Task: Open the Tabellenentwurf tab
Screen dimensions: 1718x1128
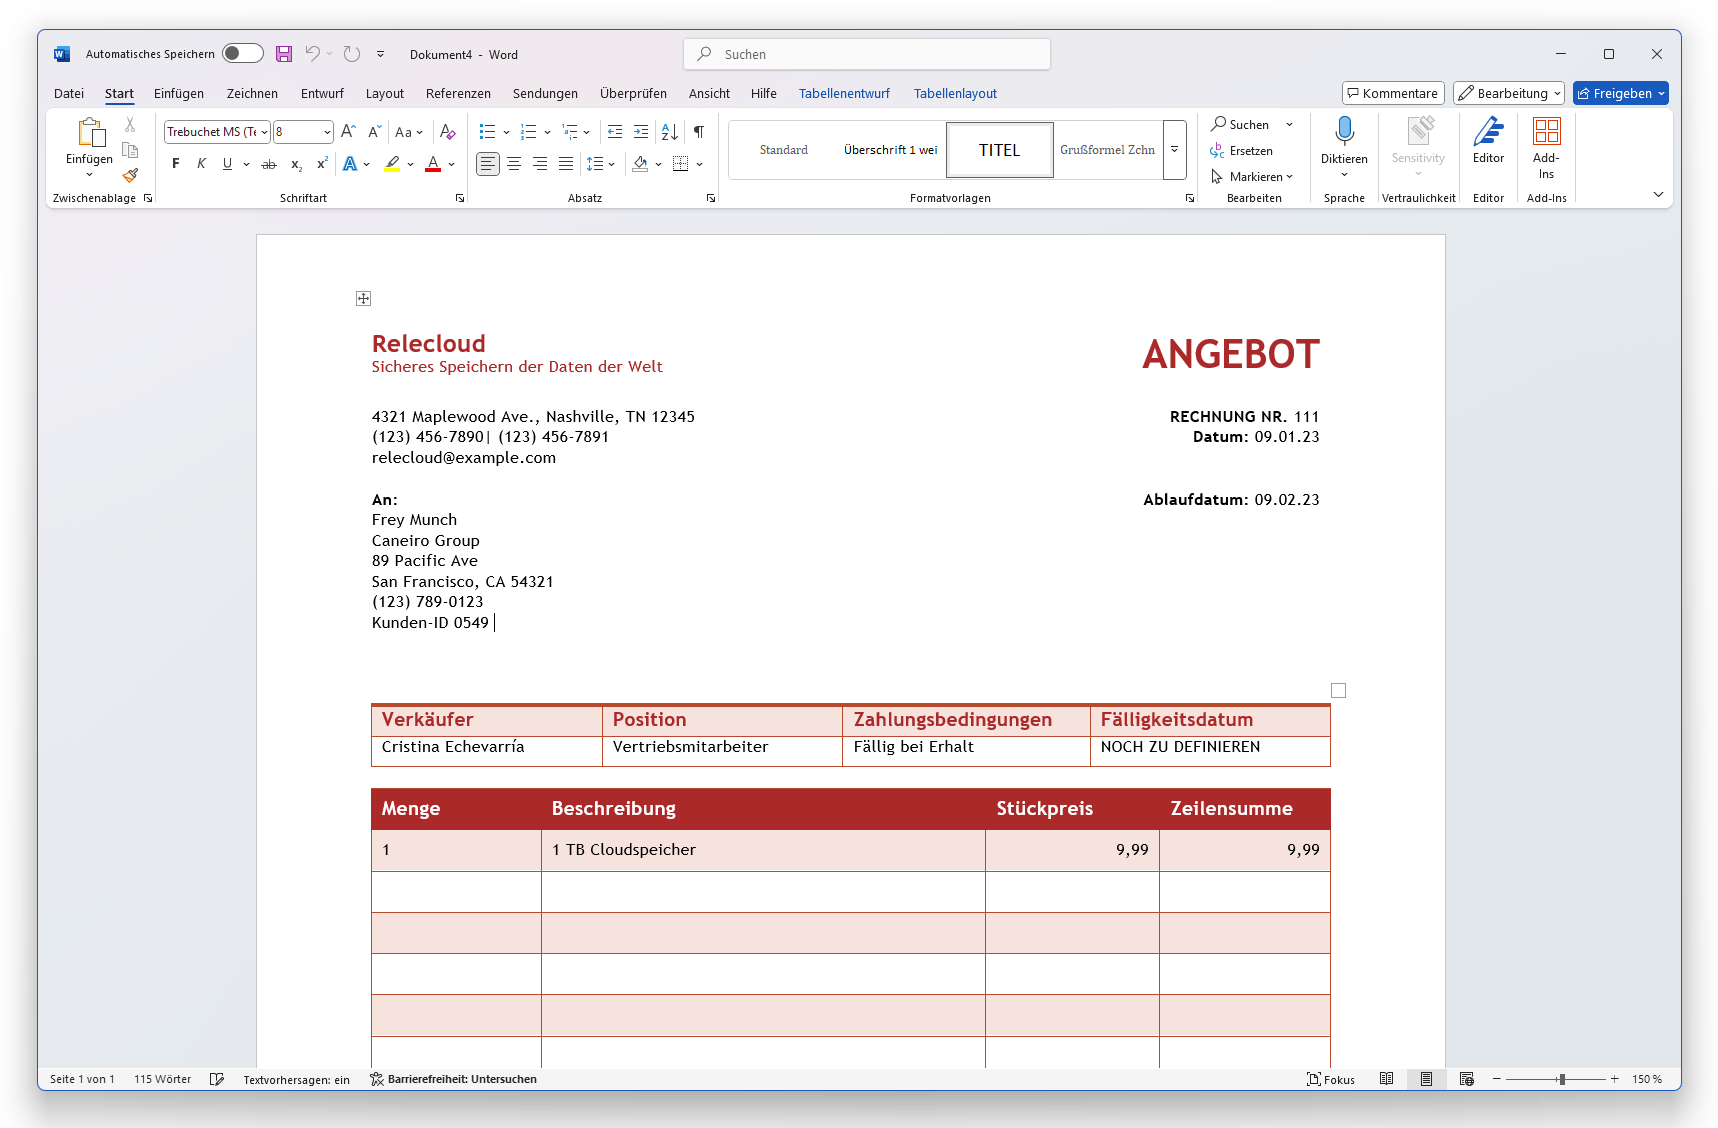Action: [x=844, y=94]
